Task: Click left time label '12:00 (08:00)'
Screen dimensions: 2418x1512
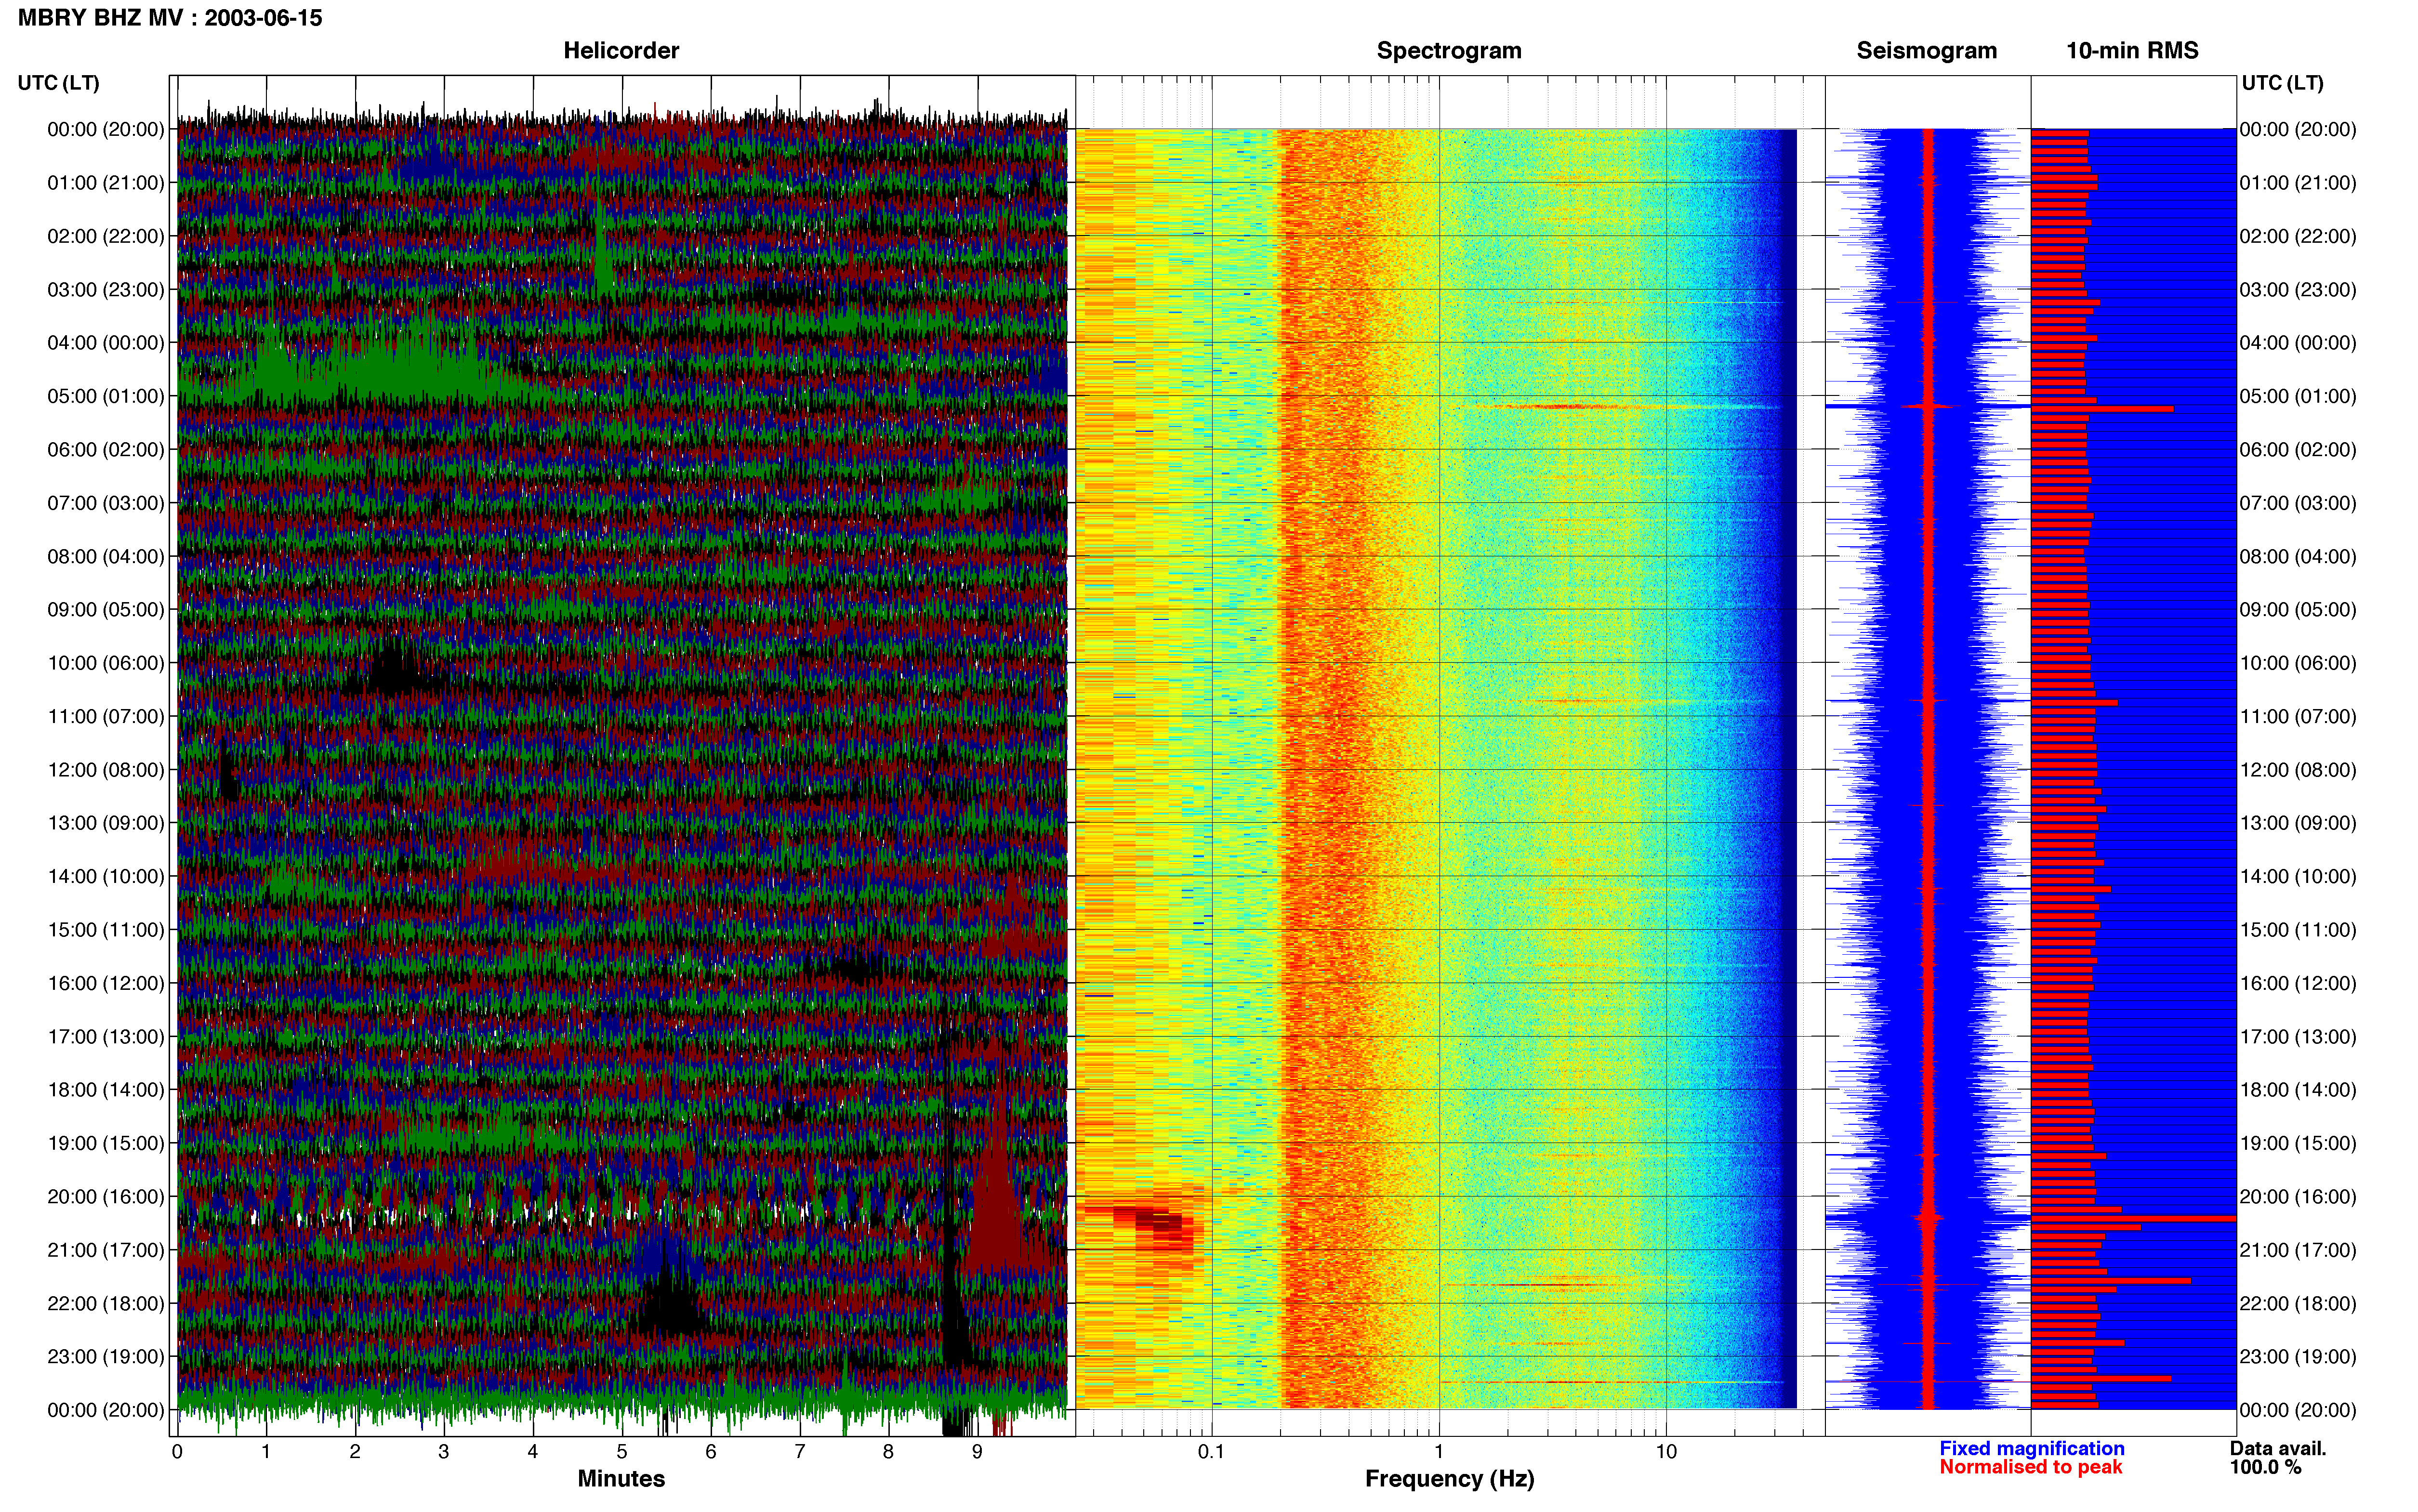Action: pyautogui.click(x=106, y=770)
